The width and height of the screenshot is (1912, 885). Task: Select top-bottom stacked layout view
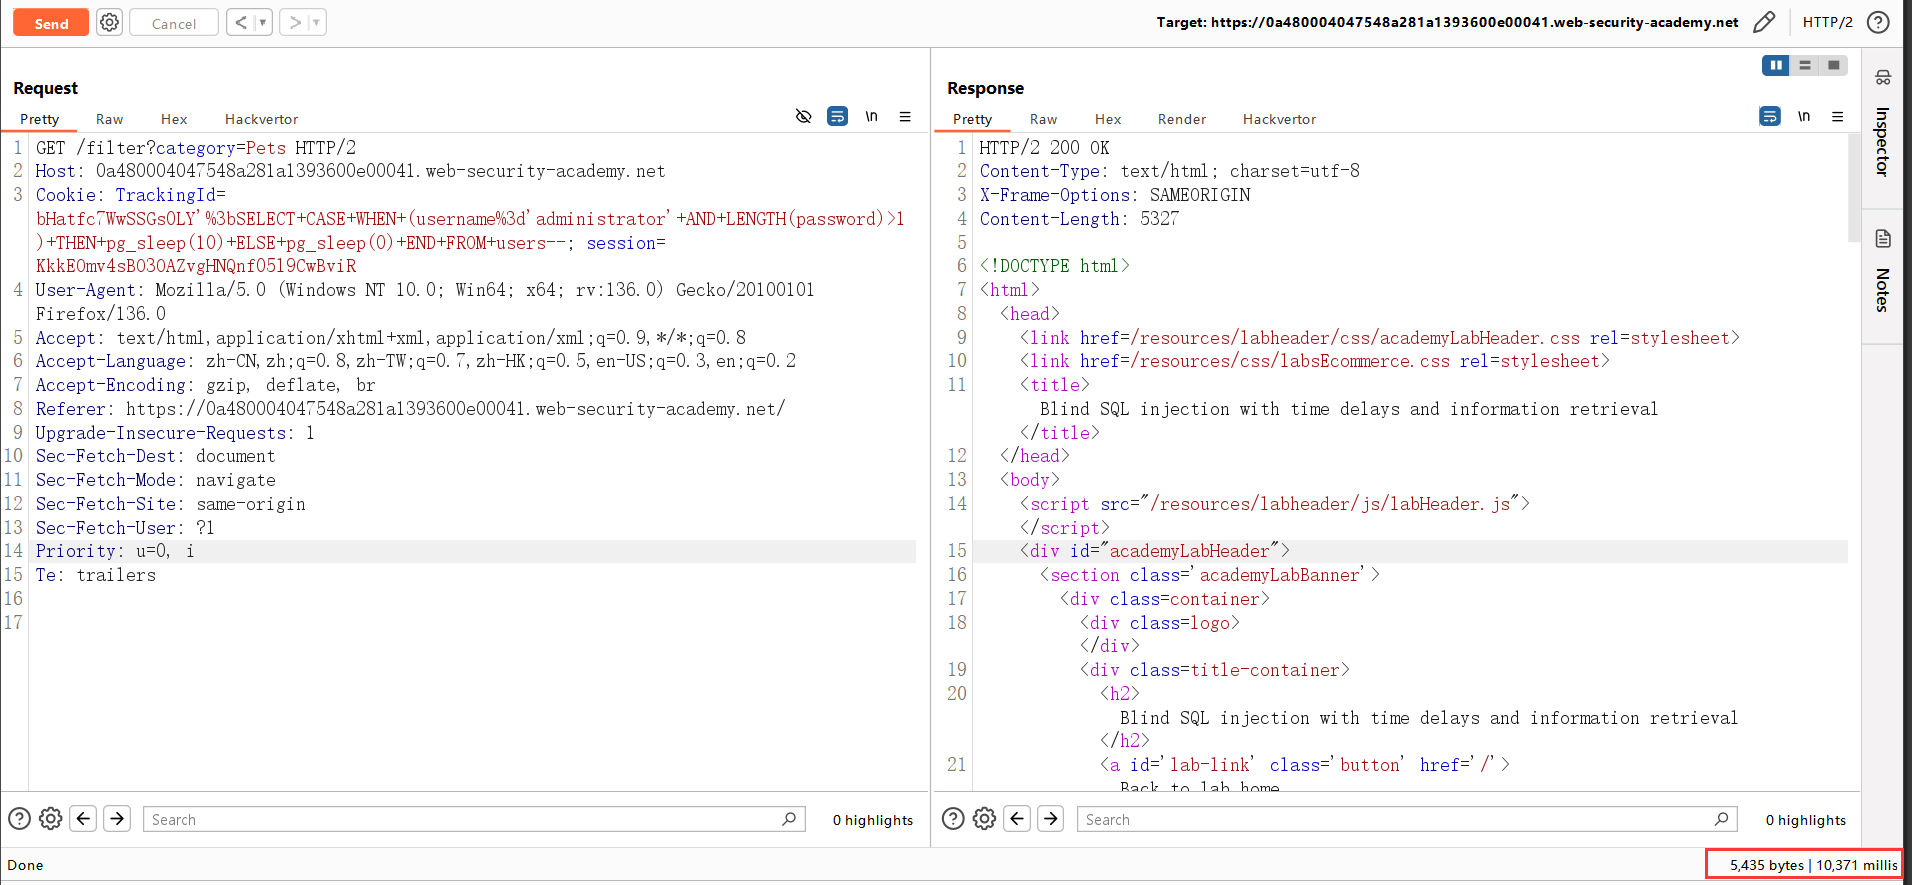1805,65
